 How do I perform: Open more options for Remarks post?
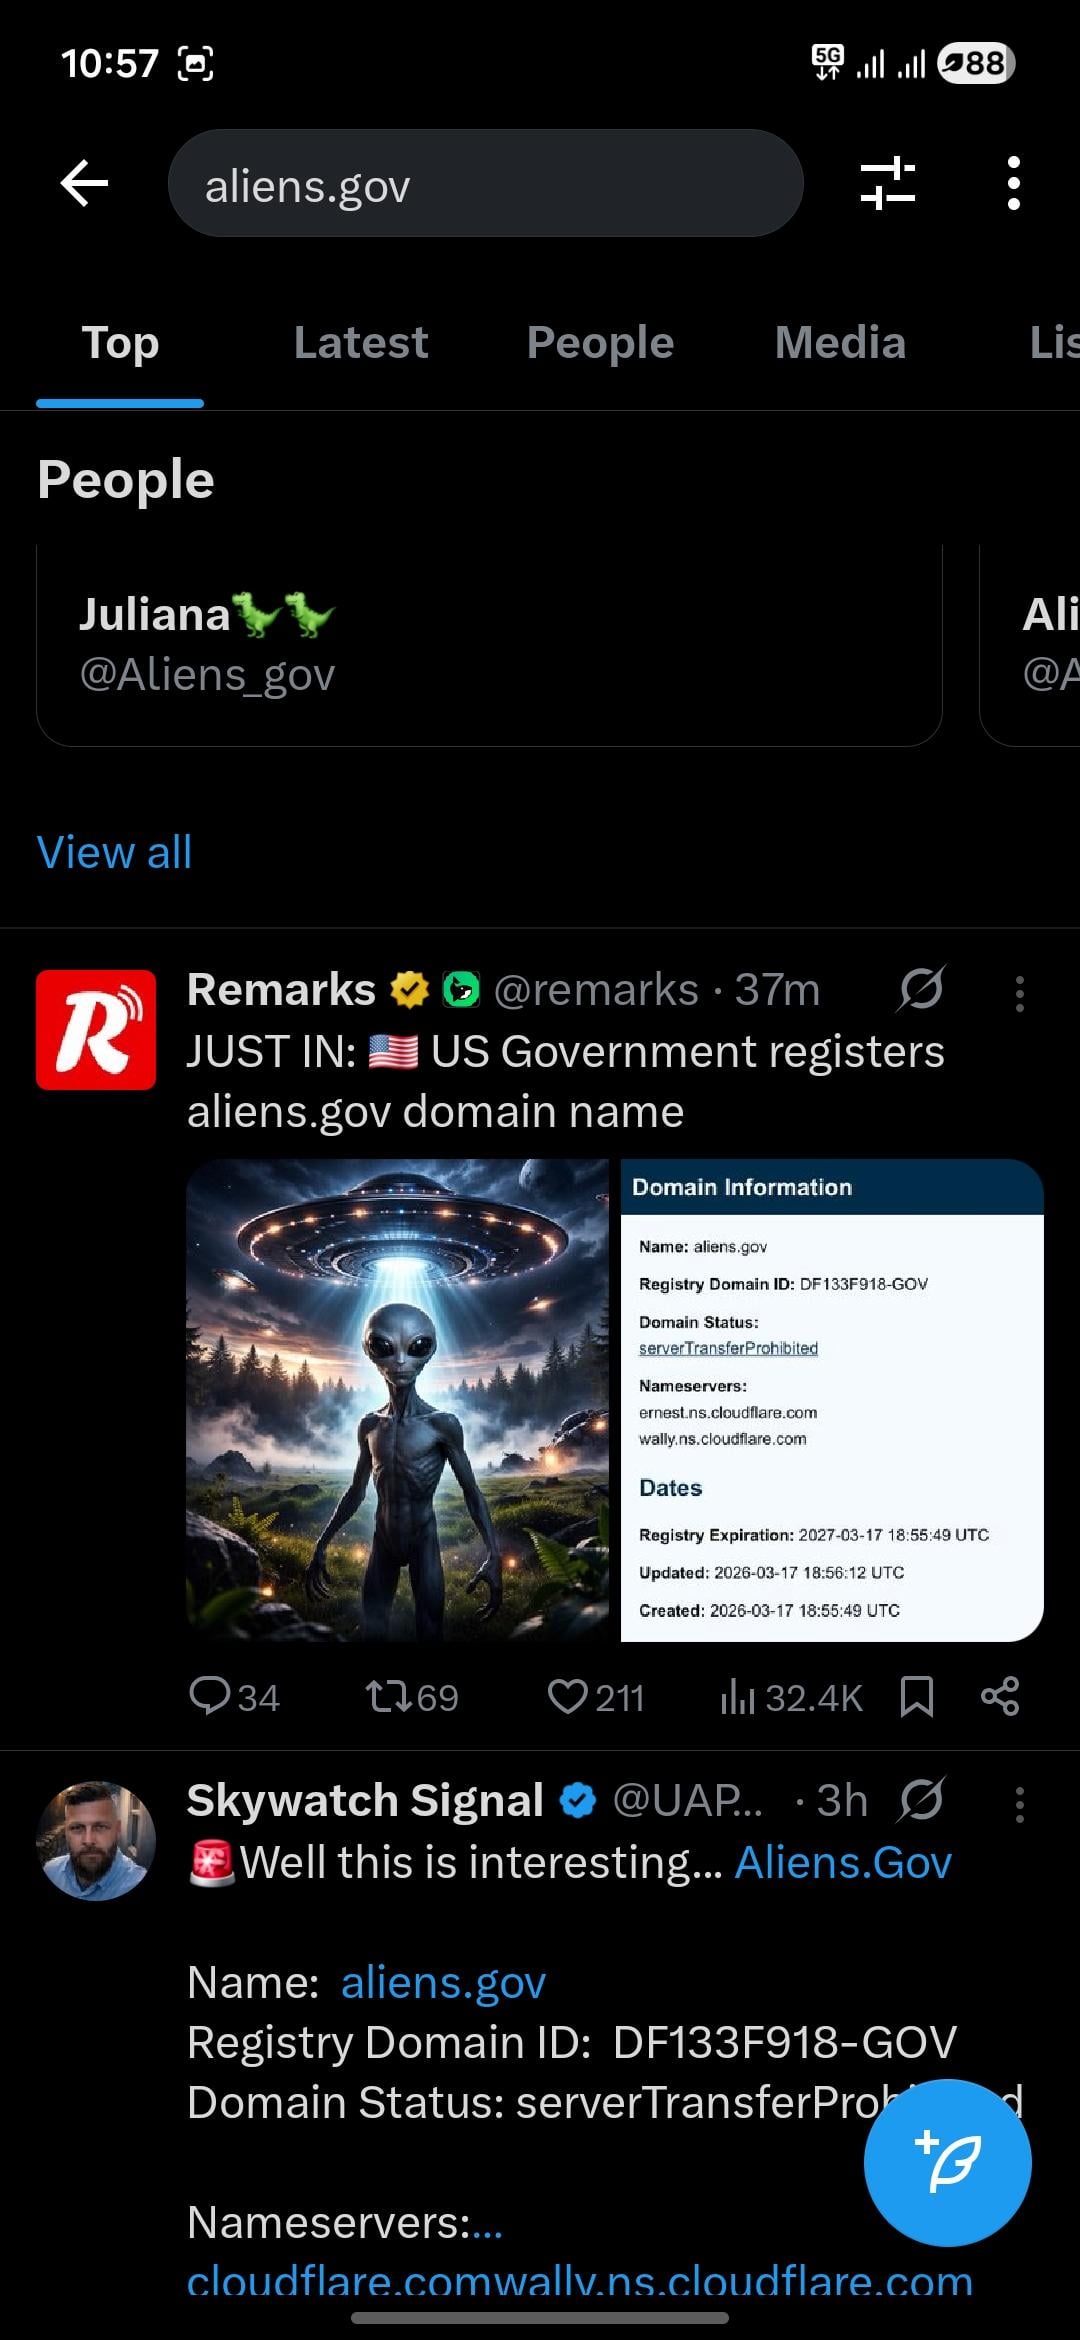(x=1019, y=994)
